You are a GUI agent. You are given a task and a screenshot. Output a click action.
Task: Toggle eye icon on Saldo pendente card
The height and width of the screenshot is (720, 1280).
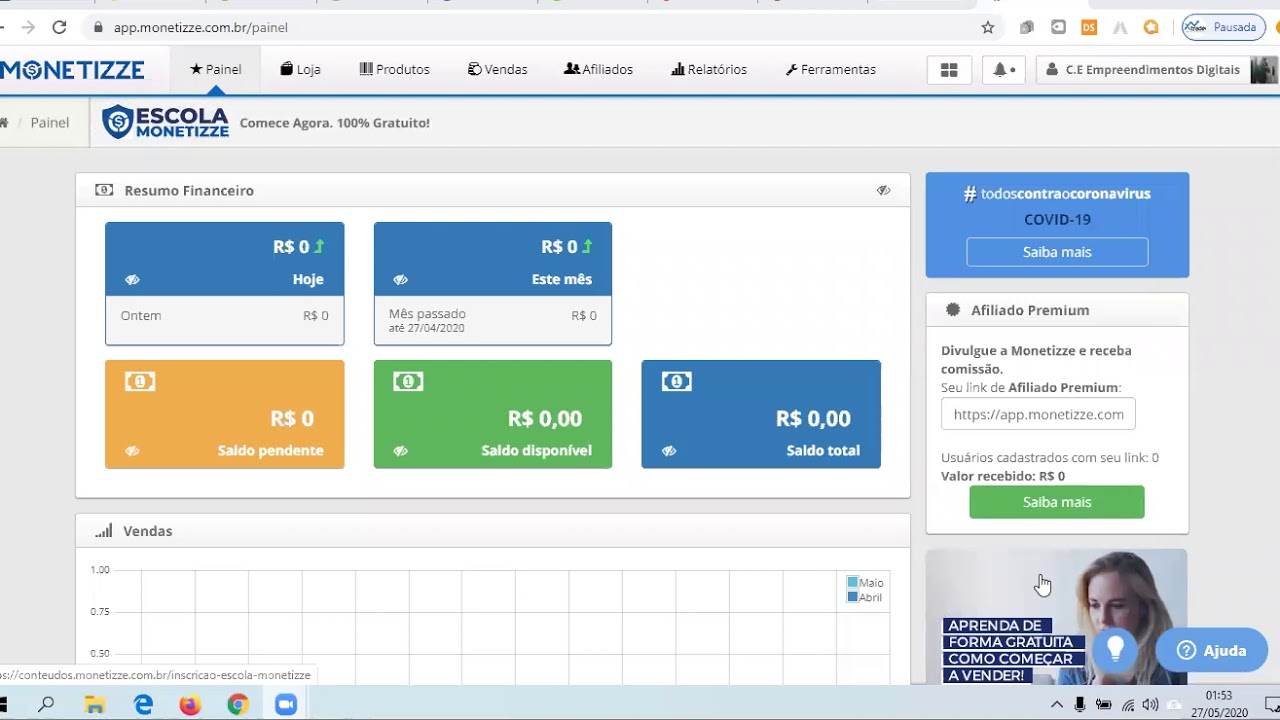(x=132, y=451)
